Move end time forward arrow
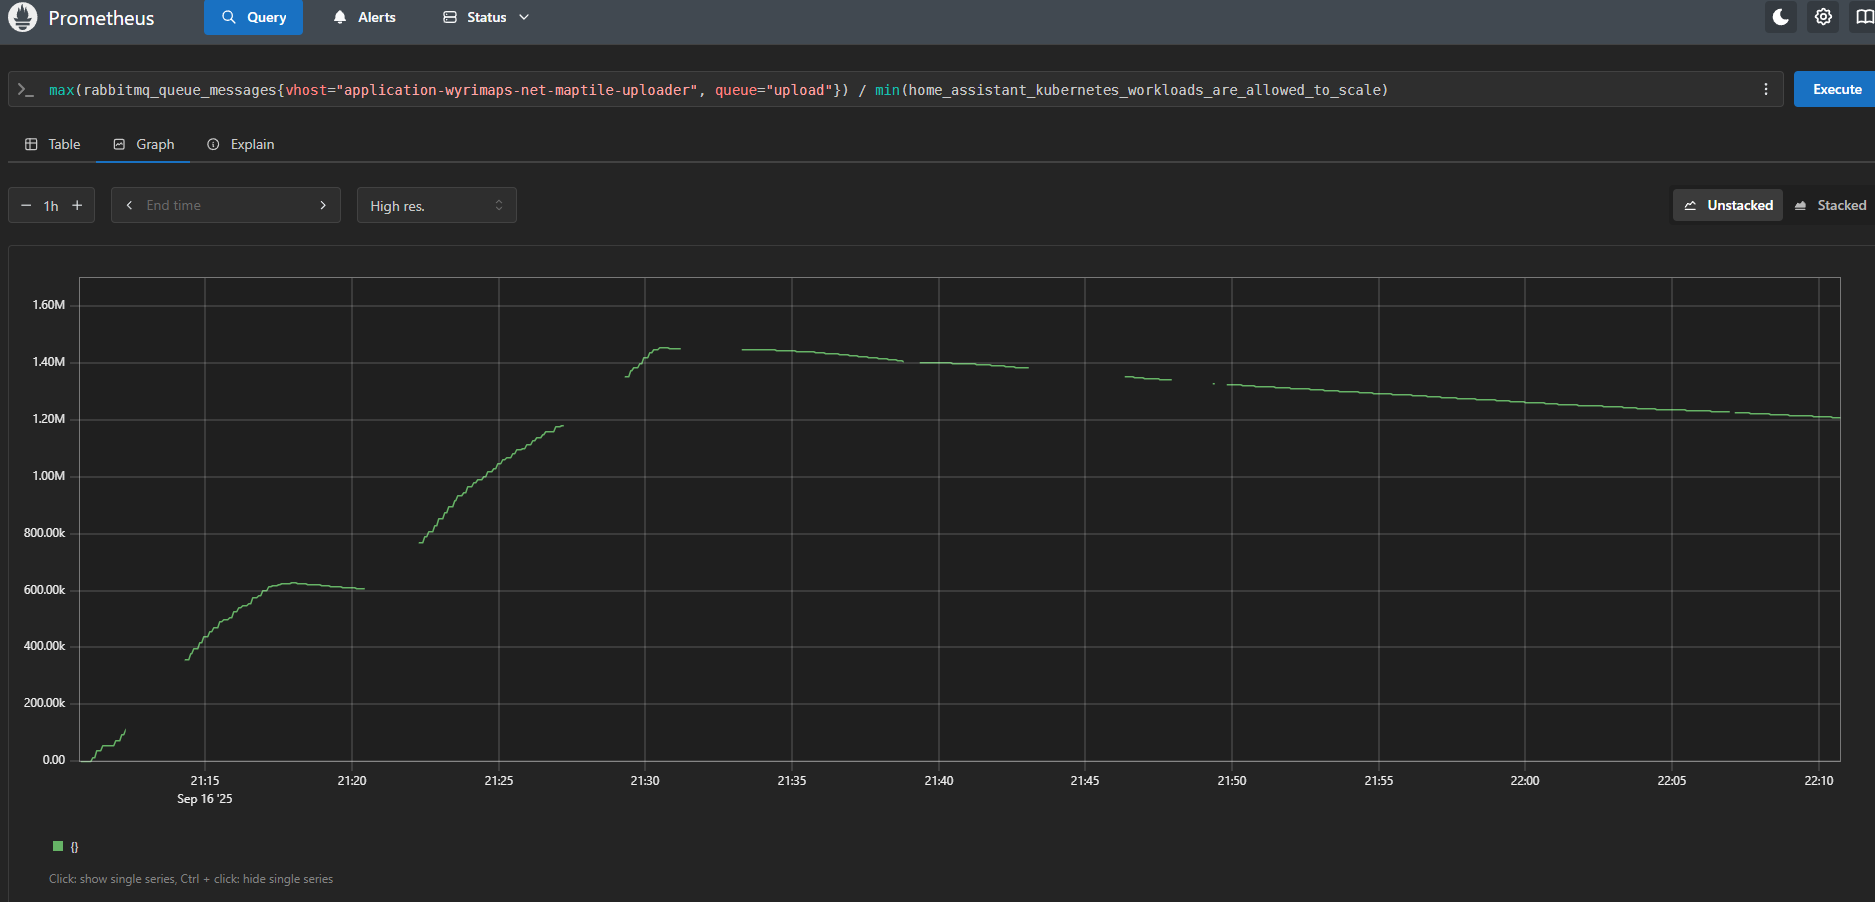The width and height of the screenshot is (1875, 902). coord(323,205)
